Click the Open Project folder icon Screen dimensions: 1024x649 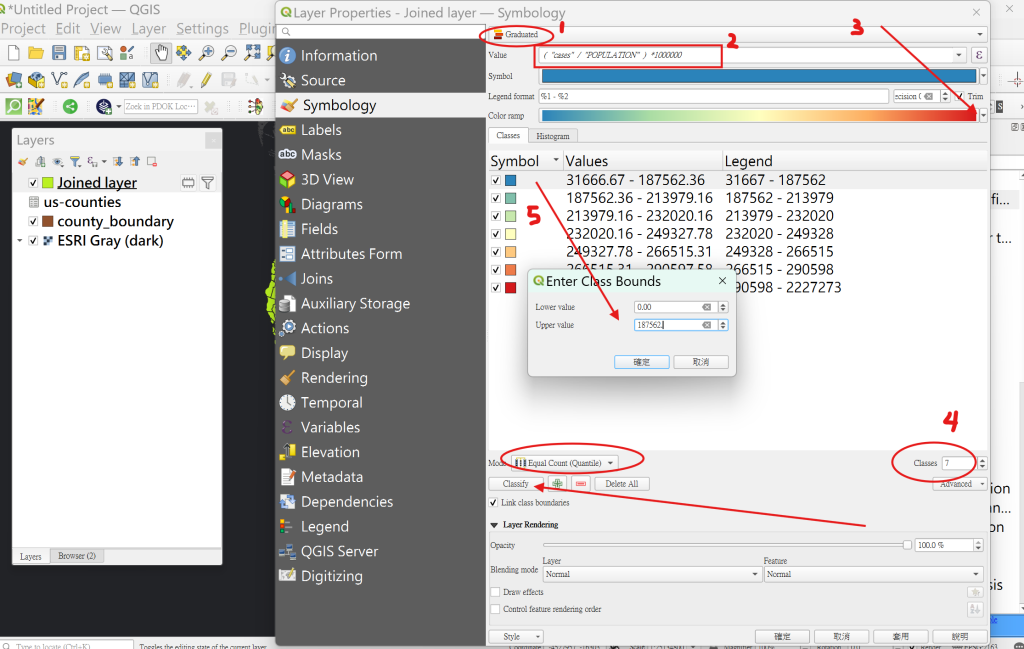(x=36, y=54)
